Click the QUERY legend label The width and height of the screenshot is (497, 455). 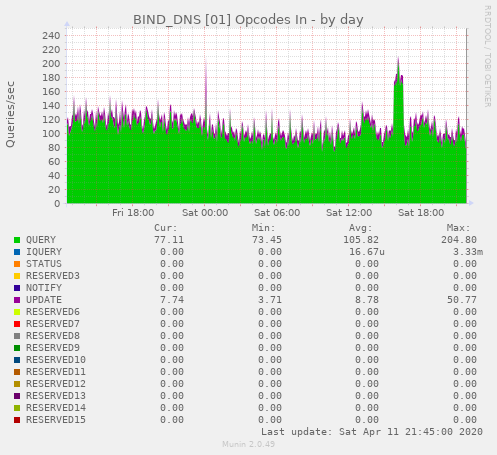coord(41,240)
